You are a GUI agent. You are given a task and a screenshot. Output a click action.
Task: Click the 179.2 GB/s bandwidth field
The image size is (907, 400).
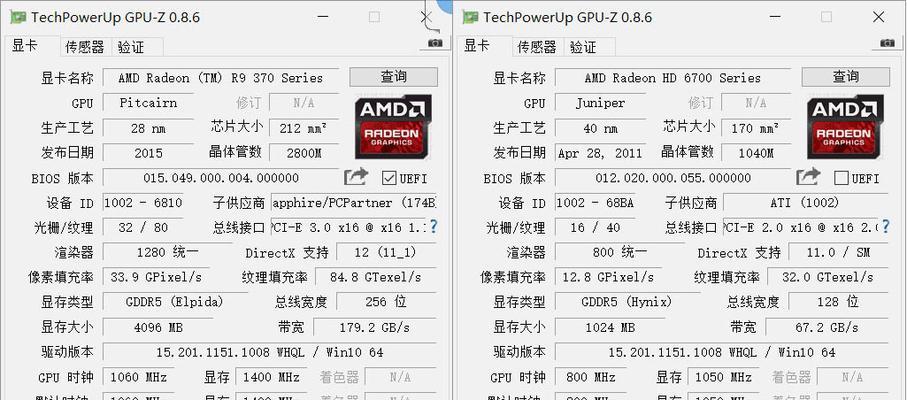click(x=375, y=328)
